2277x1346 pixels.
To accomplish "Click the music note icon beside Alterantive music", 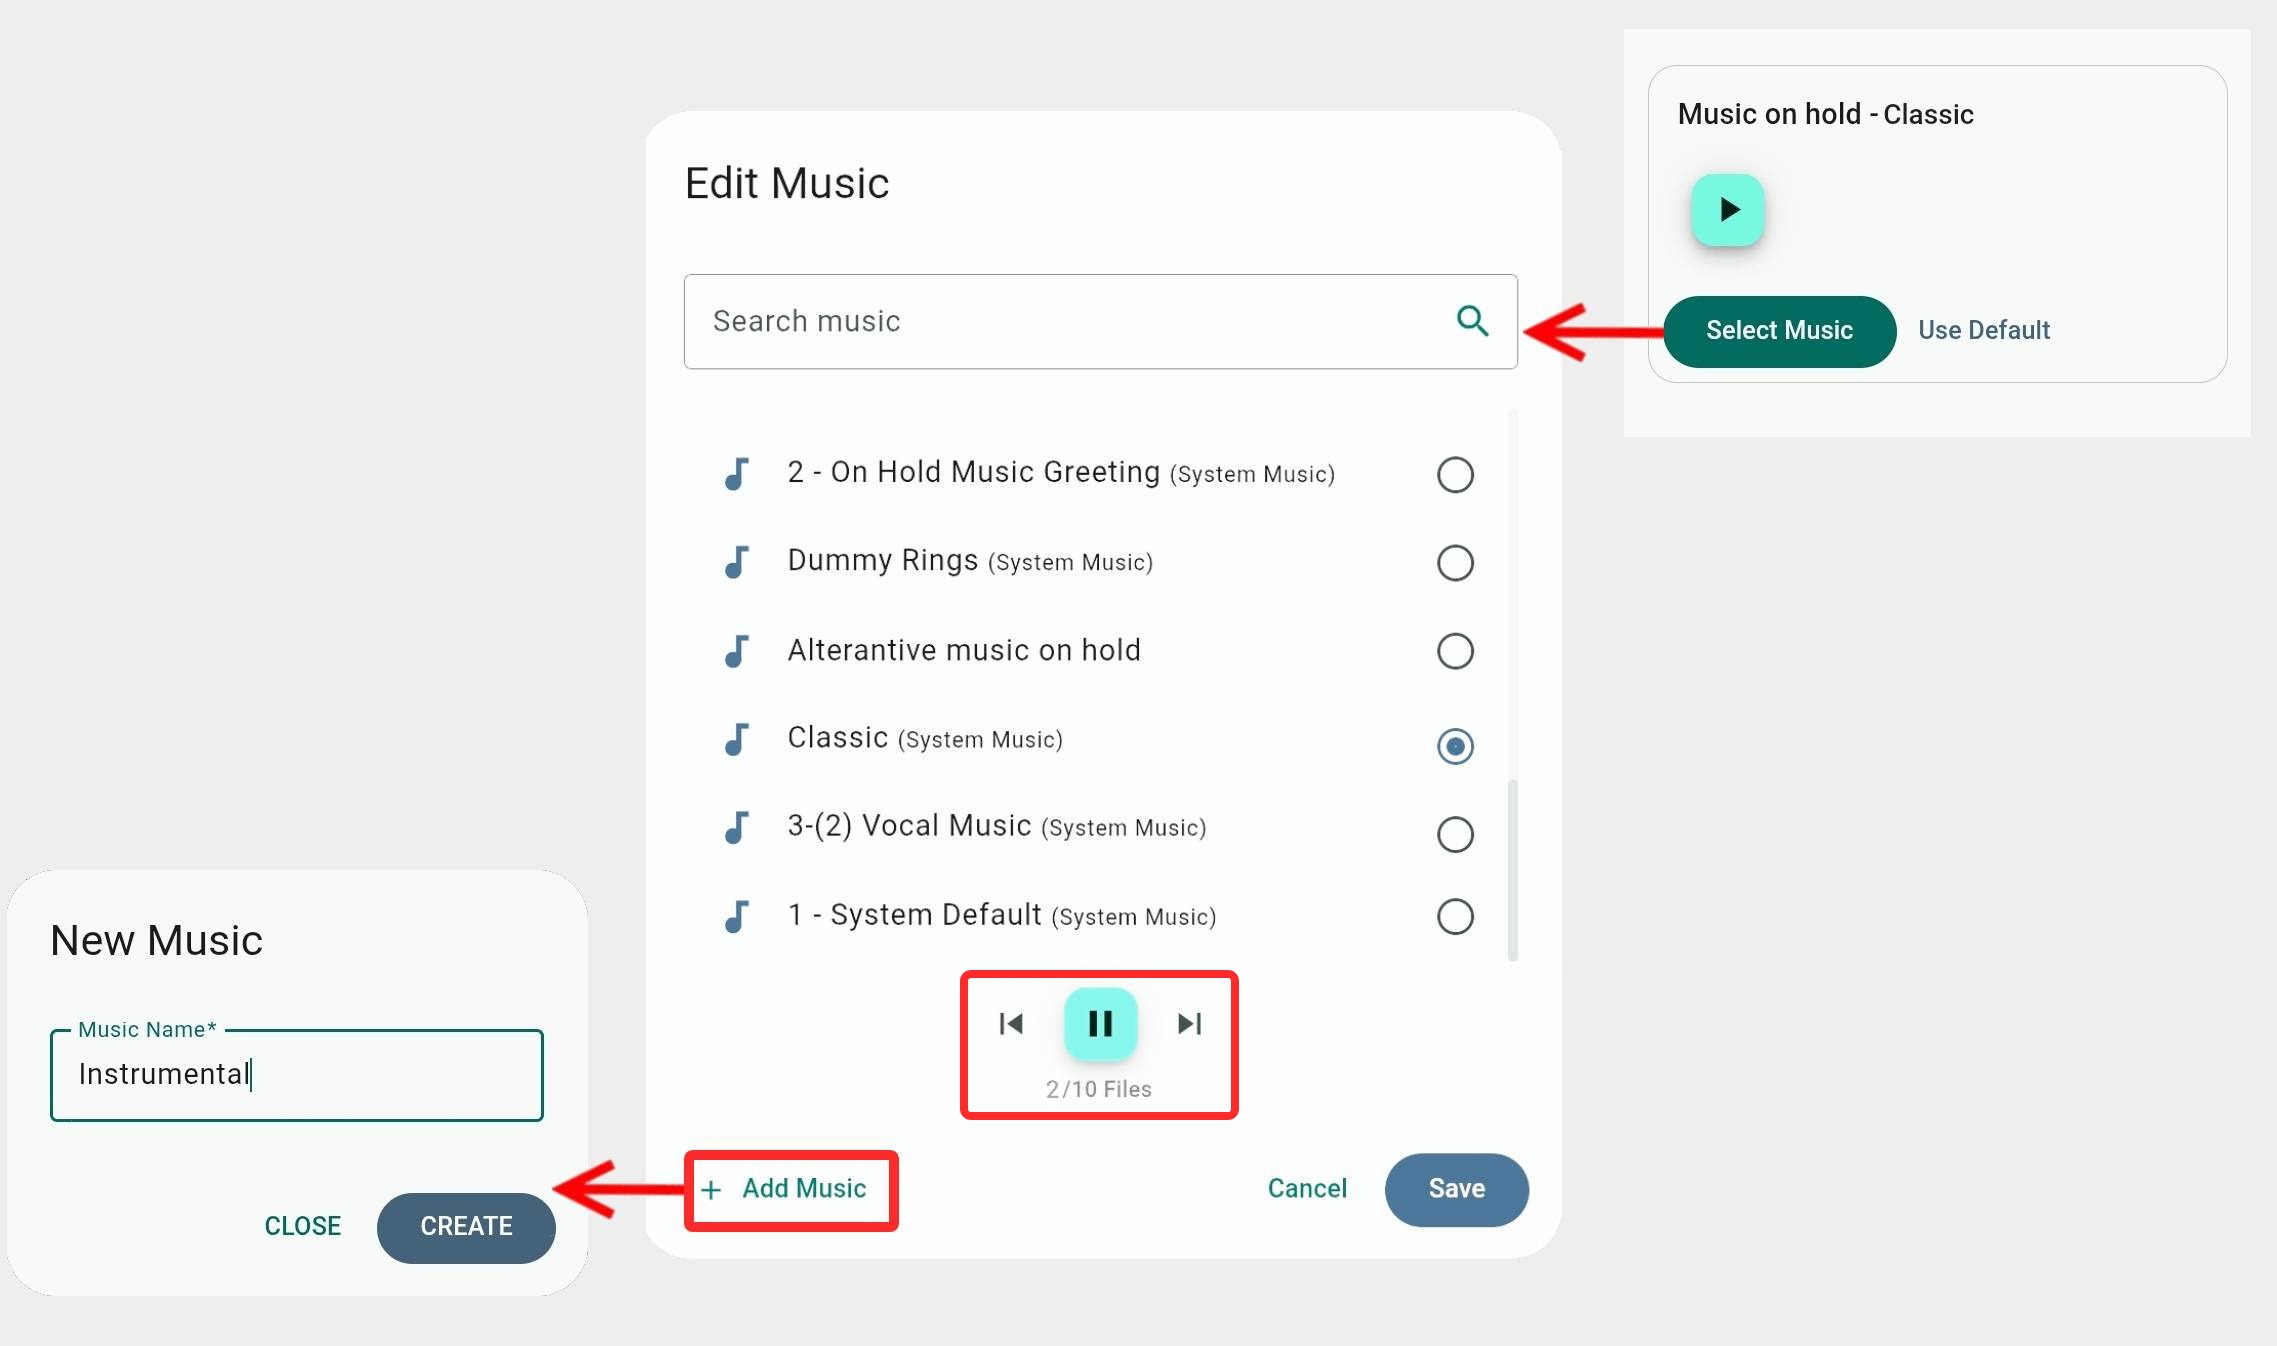I will [x=737, y=651].
